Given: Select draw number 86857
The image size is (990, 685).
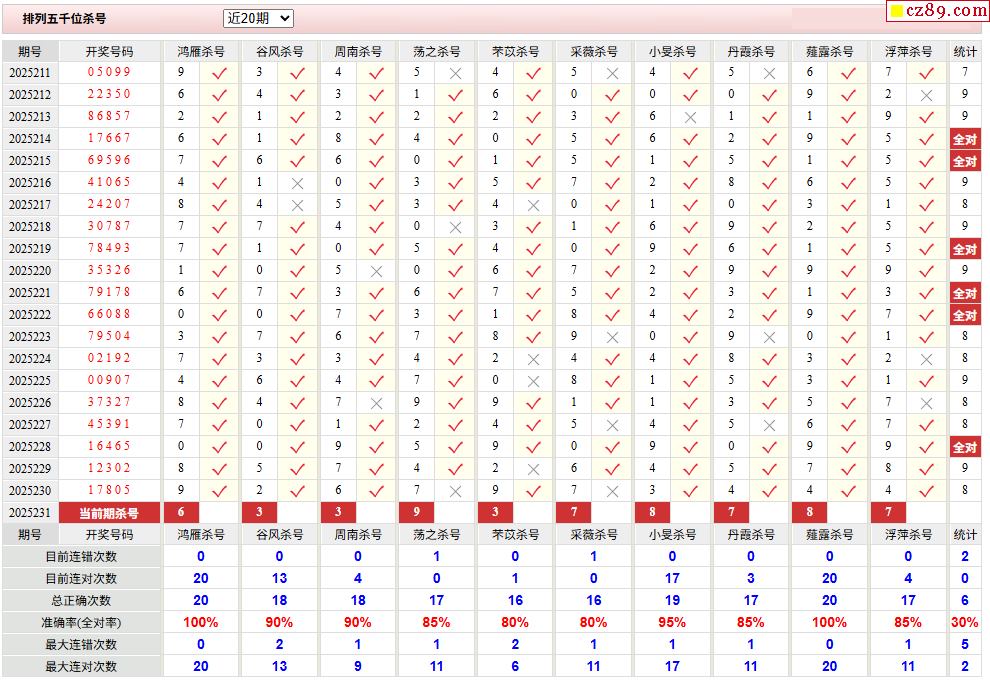Looking at the screenshot, I should (109, 116).
